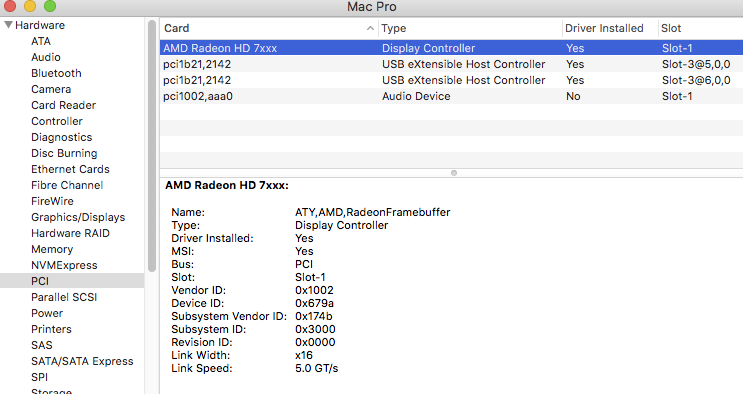Select SPI in the sidebar
The image size is (743, 394).
[x=39, y=377]
